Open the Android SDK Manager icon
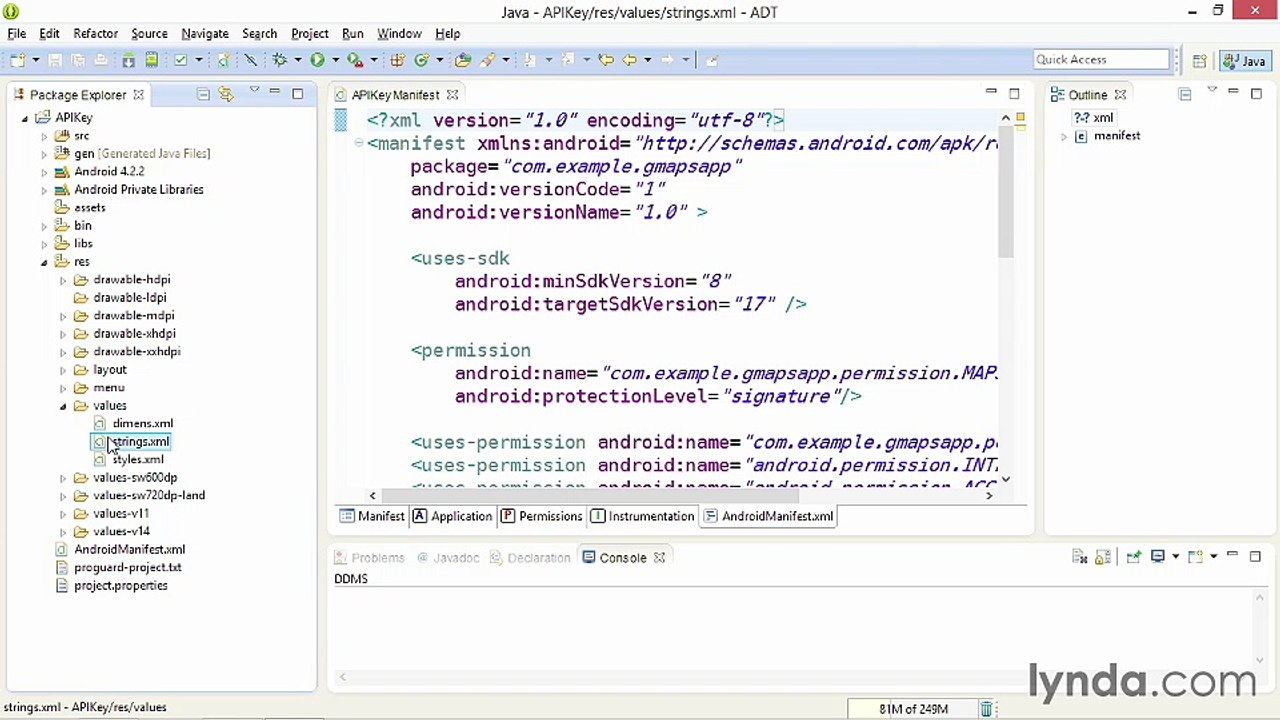The width and height of the screenshot is (1280, 720). click(129, 60)
